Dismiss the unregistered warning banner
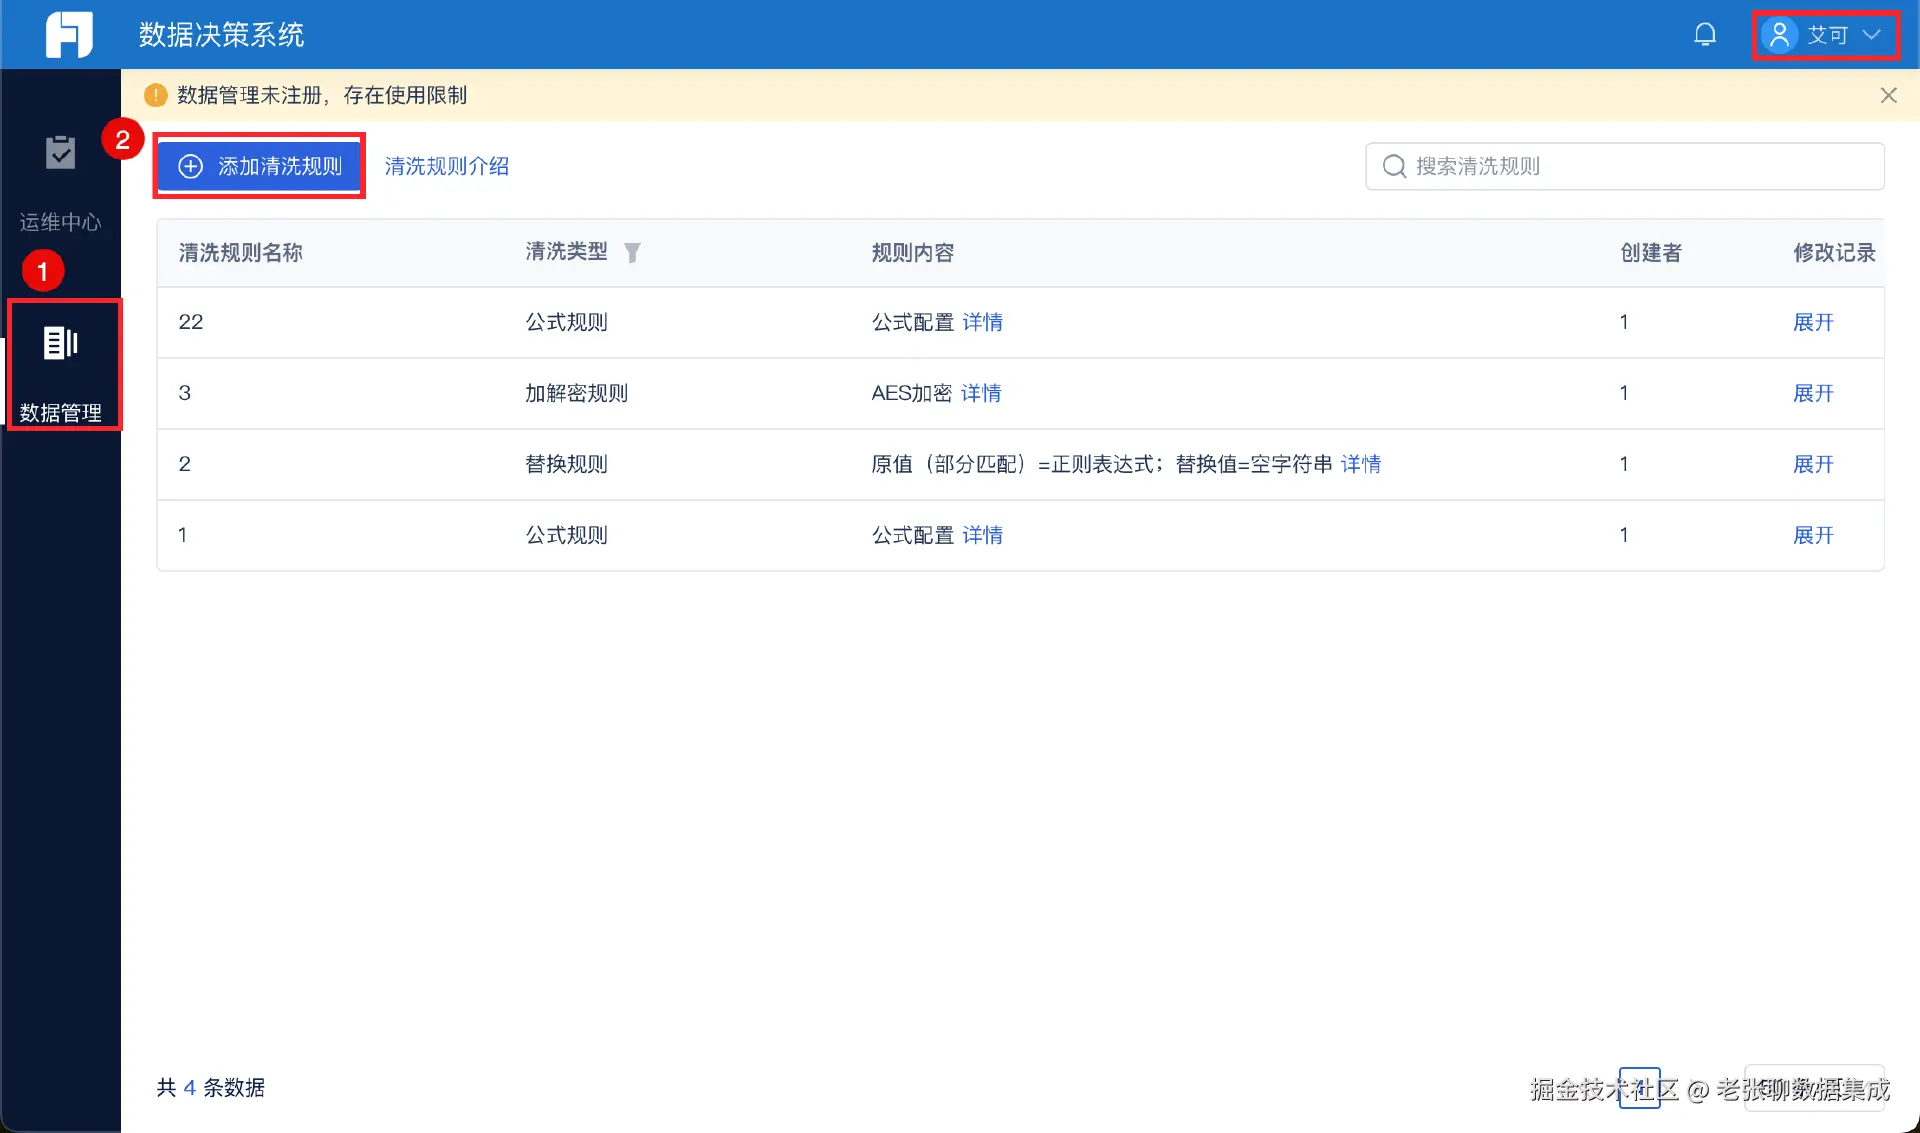 [x=1888, y=95]
